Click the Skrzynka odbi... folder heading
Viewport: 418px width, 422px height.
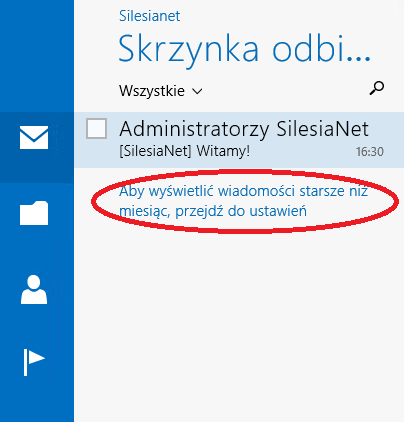click(245, 50)
